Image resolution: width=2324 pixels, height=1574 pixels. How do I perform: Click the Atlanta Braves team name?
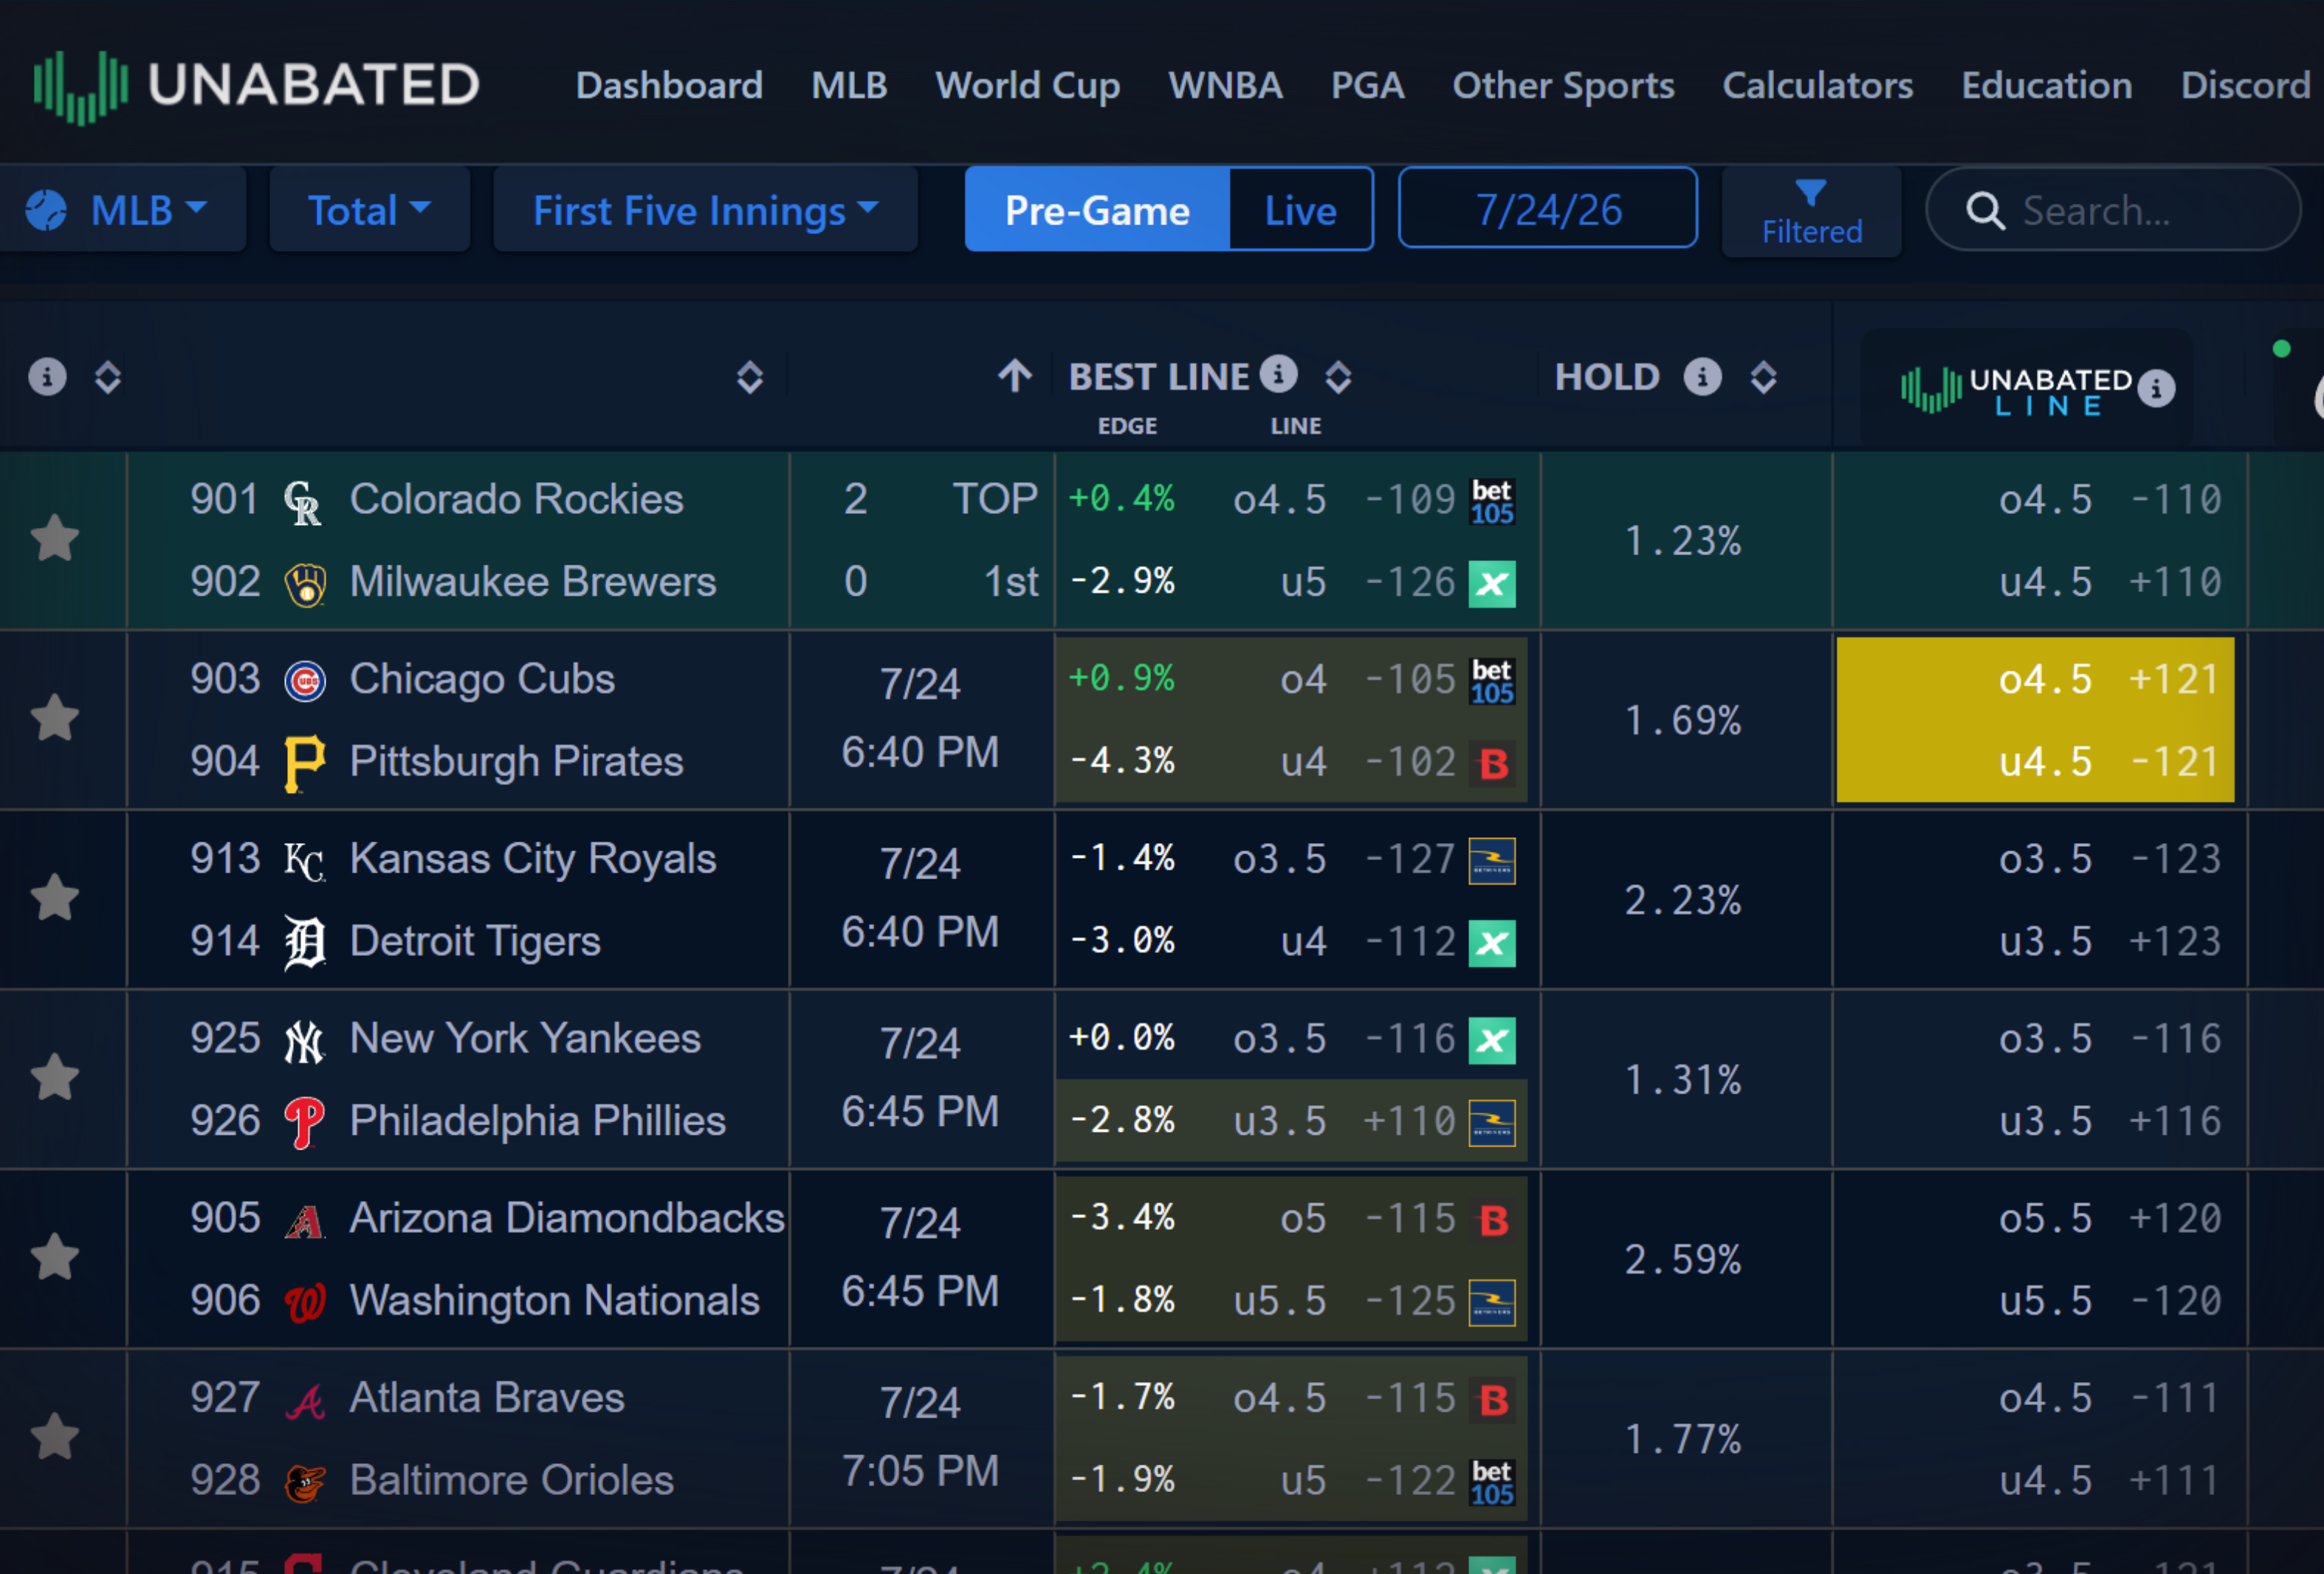tap(487, 1398)
